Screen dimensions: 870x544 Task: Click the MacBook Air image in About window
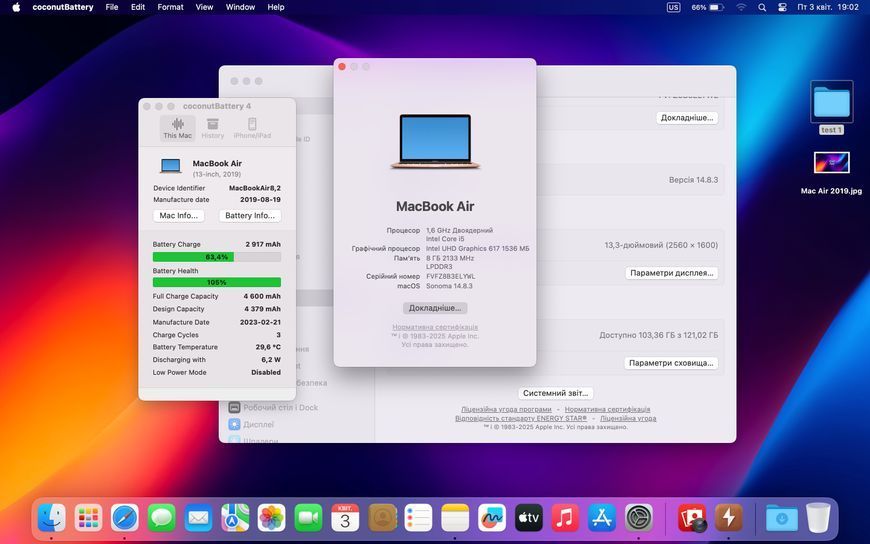(435, 142)
